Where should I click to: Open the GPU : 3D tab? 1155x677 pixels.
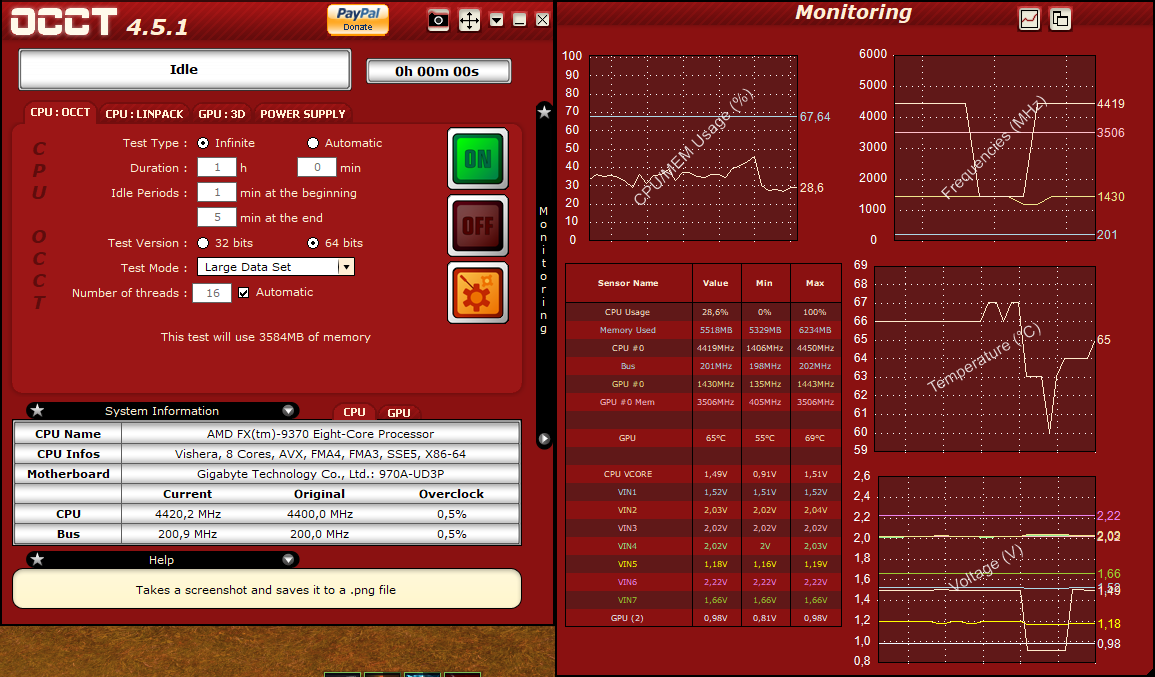pyautogui.click(x=222, y=114)
